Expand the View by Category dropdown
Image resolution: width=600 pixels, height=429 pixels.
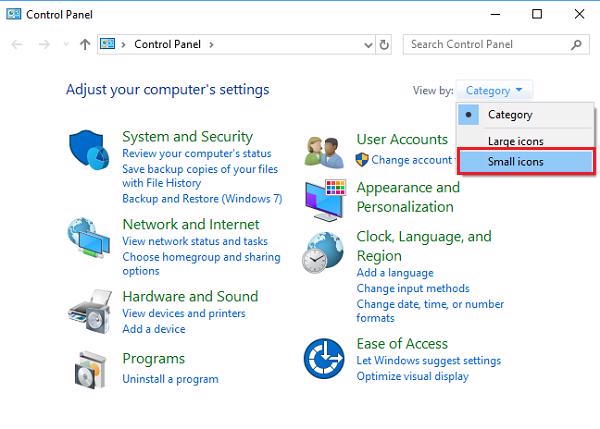click(495, 90)
